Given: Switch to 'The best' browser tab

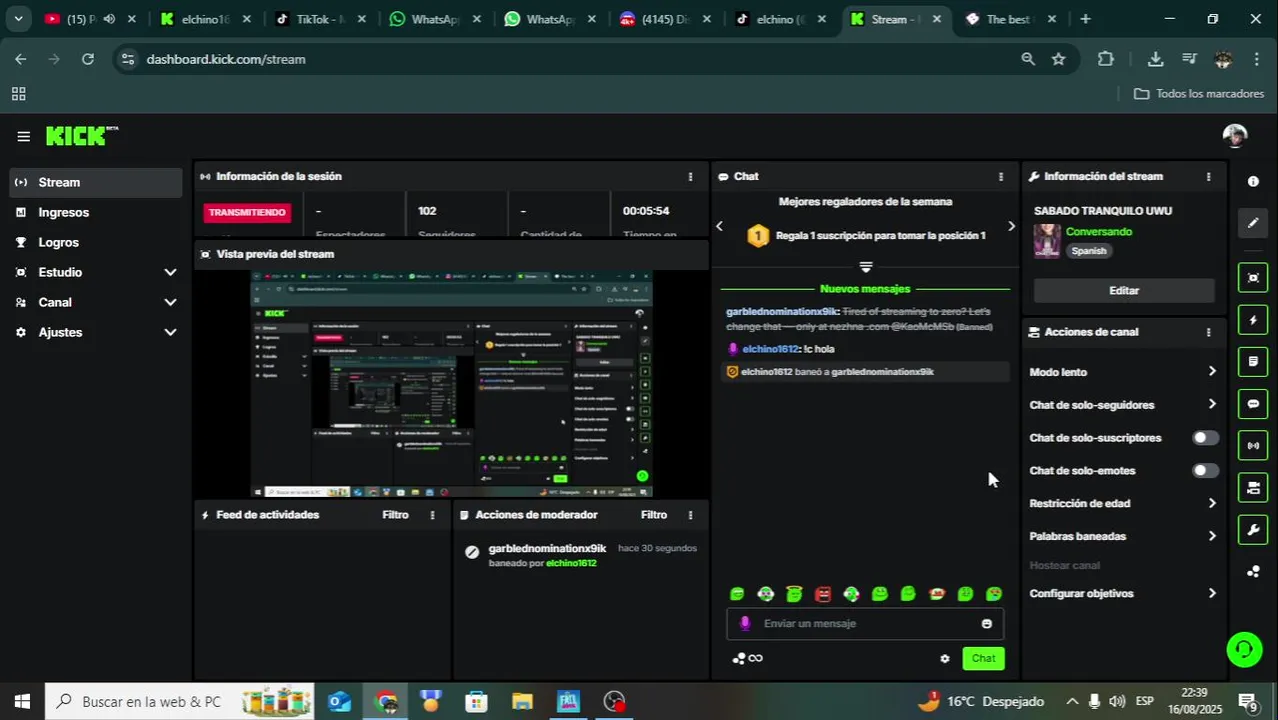Looking at the screenshot, I should [1010, 19].
